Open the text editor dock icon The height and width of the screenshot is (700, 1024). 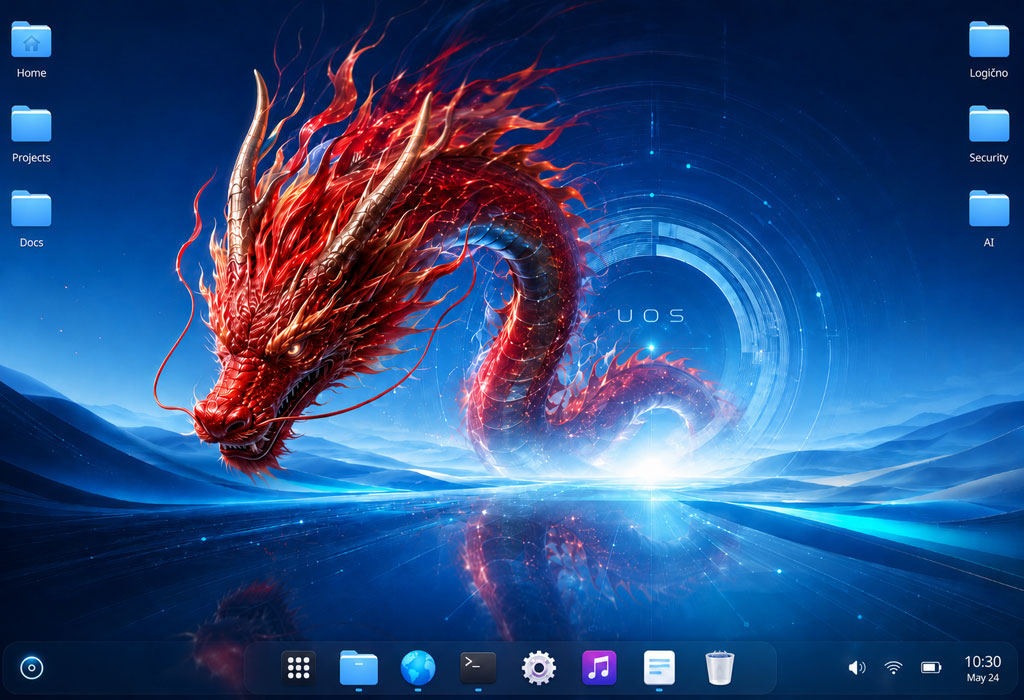(x=659, y=667)
